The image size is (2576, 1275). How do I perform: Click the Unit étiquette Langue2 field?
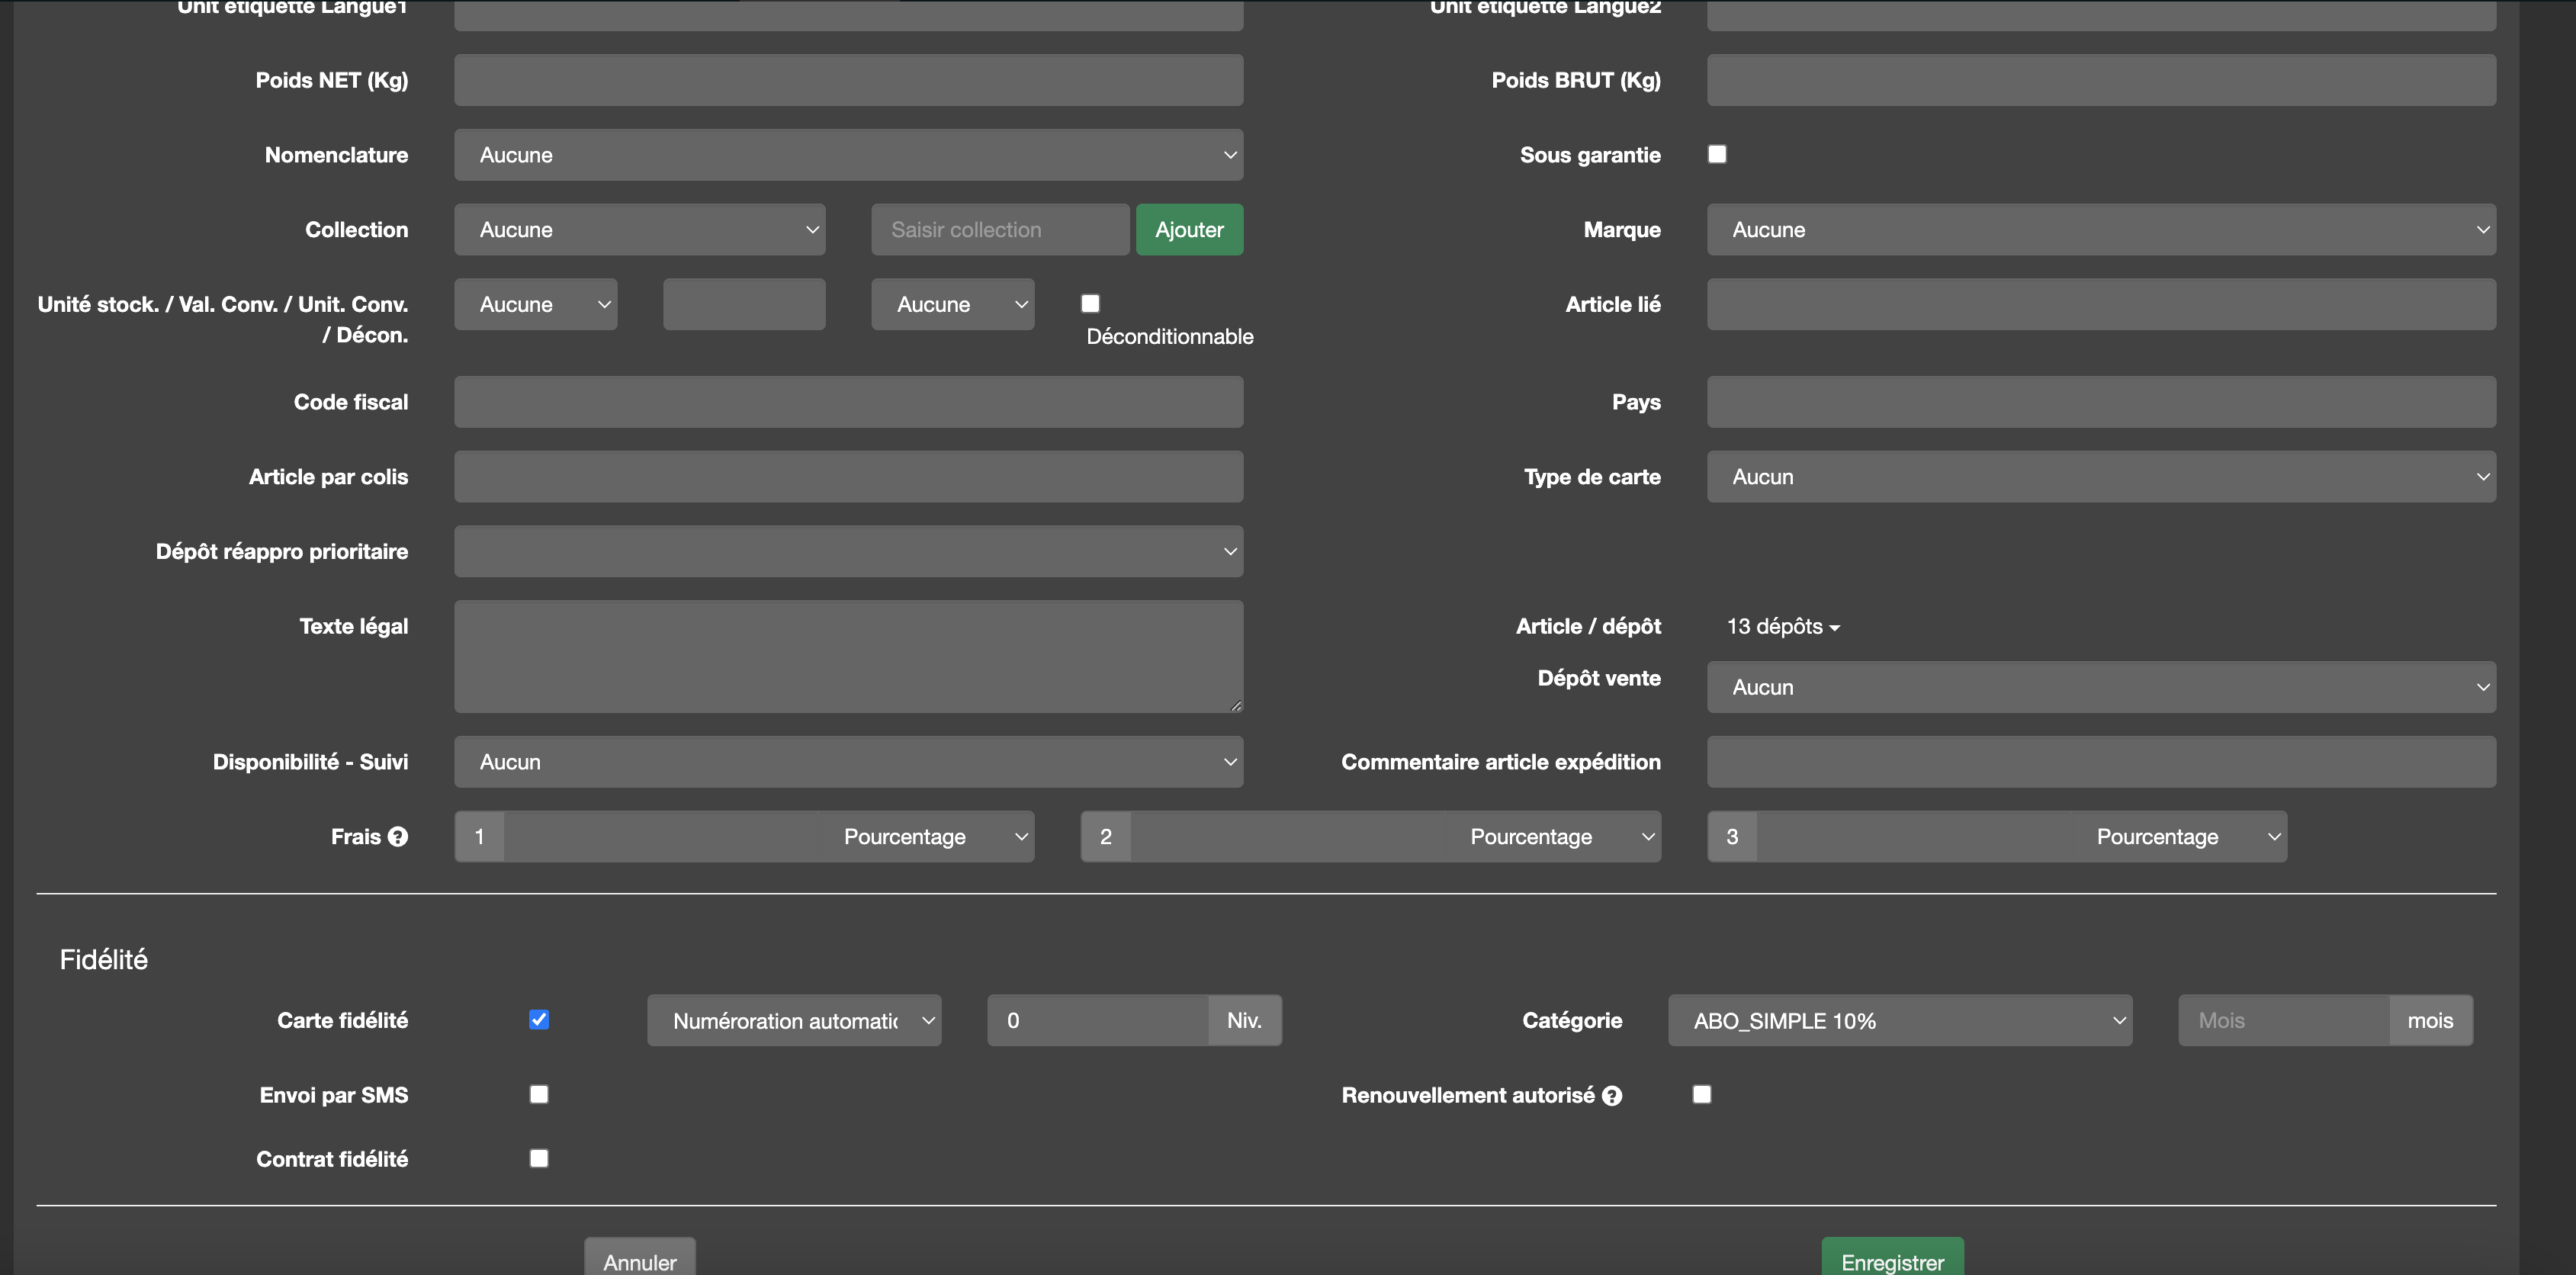point(2101,14)
